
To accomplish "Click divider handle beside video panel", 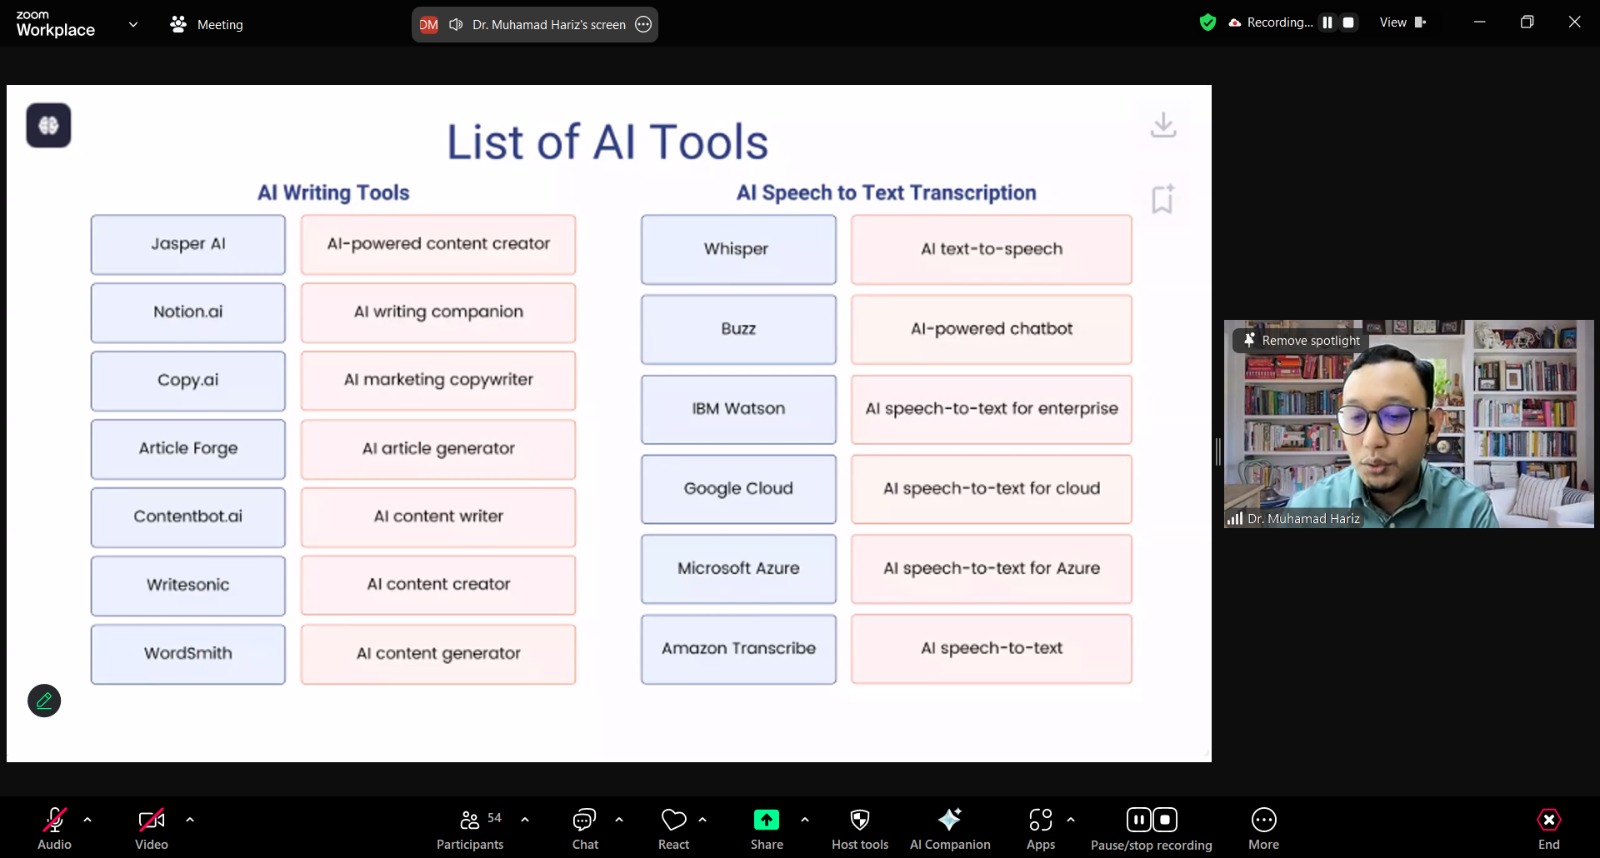I will pos(1218,452).
